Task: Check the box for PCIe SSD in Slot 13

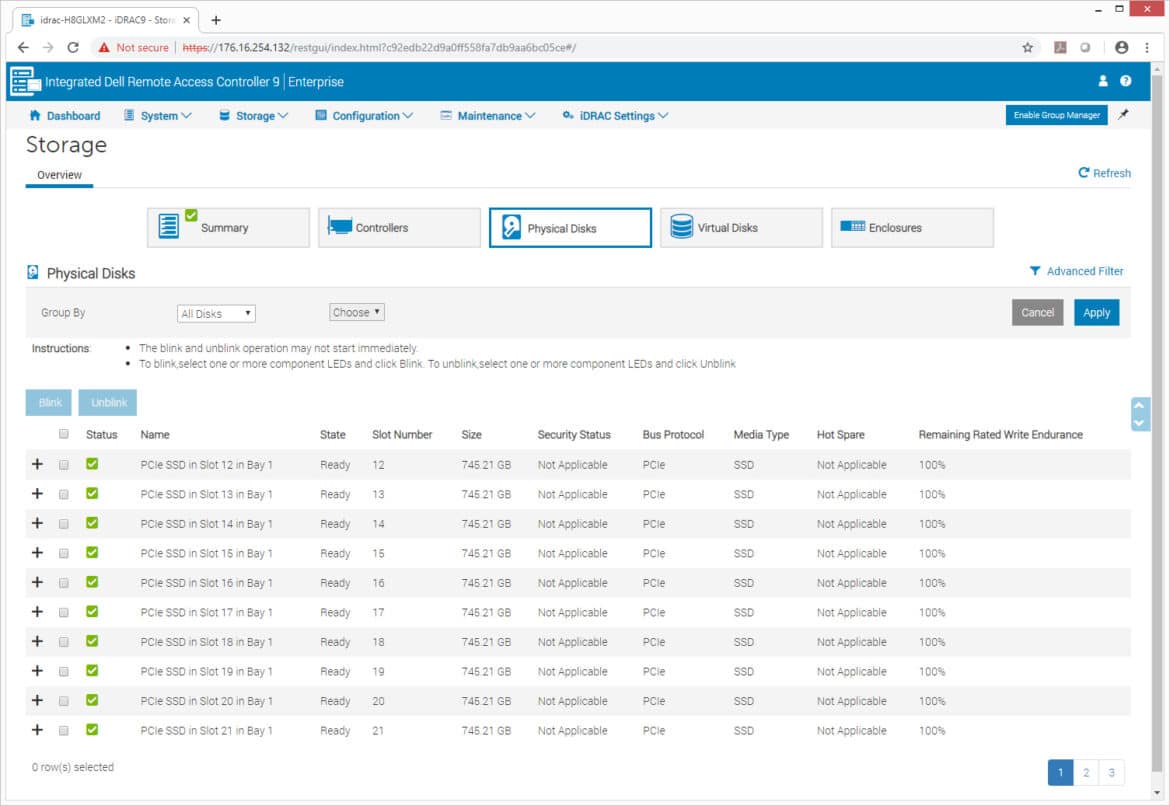Action: coord(63,495)
